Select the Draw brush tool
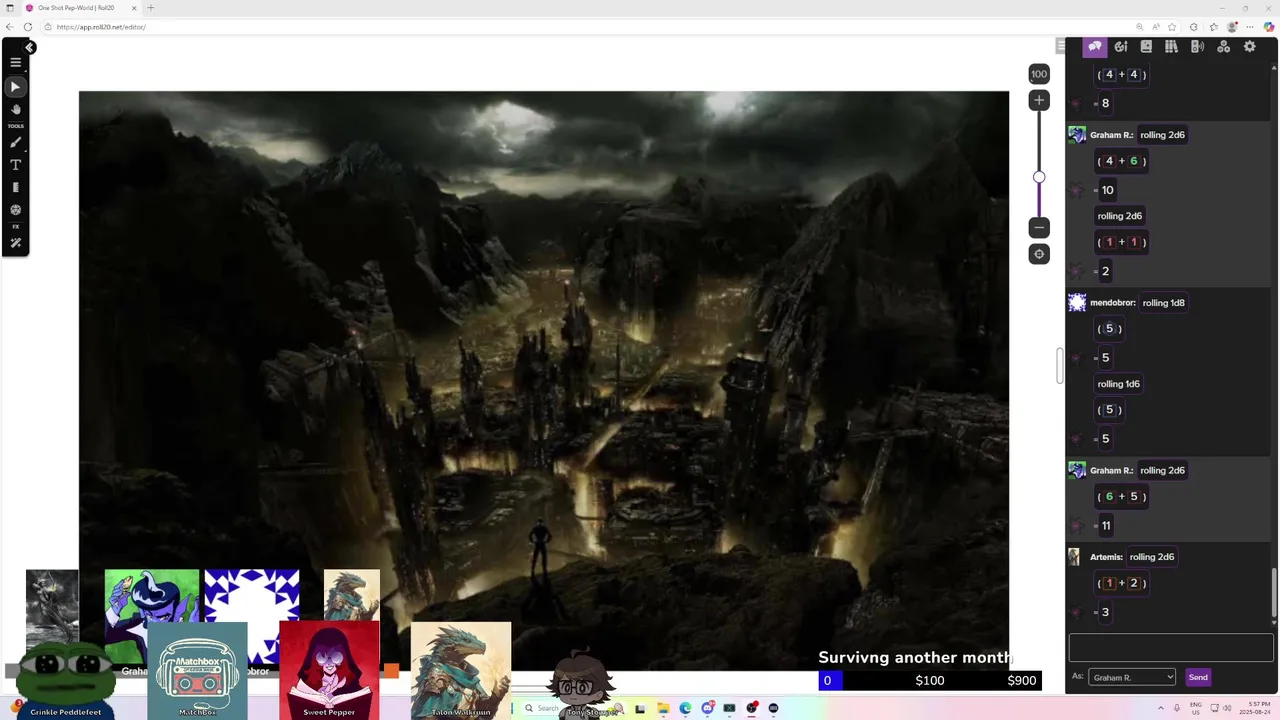The image size is (1280, 720). point(15,143)
